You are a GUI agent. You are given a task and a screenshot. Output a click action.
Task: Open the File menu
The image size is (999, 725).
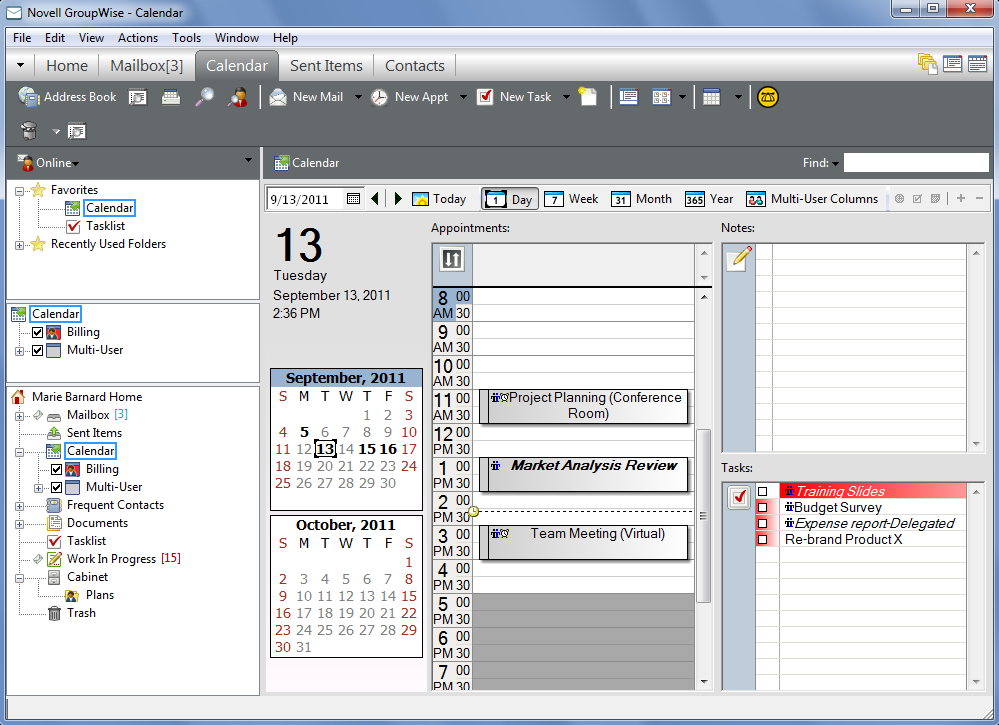point(22,38)
